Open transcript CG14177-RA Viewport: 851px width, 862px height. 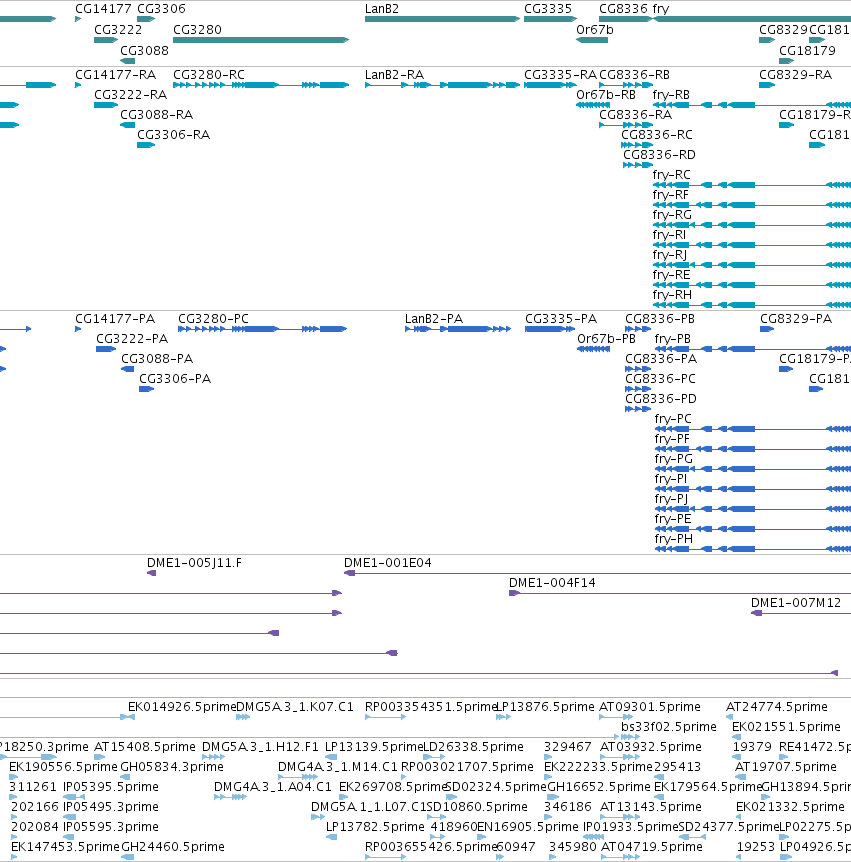click(x=115, y=75)
